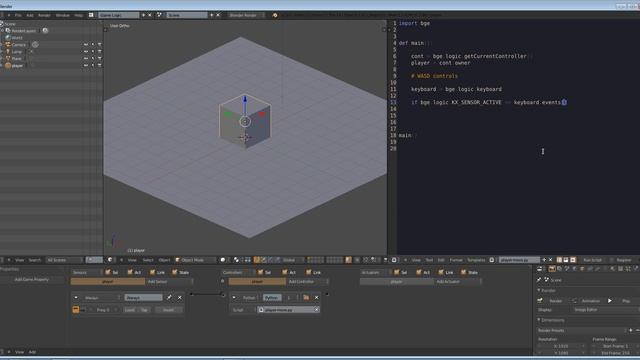The width and height of the screenshot is (640, 360).
Task: Toggle syntax highlight icon in text editor
Action: point(573,260)
